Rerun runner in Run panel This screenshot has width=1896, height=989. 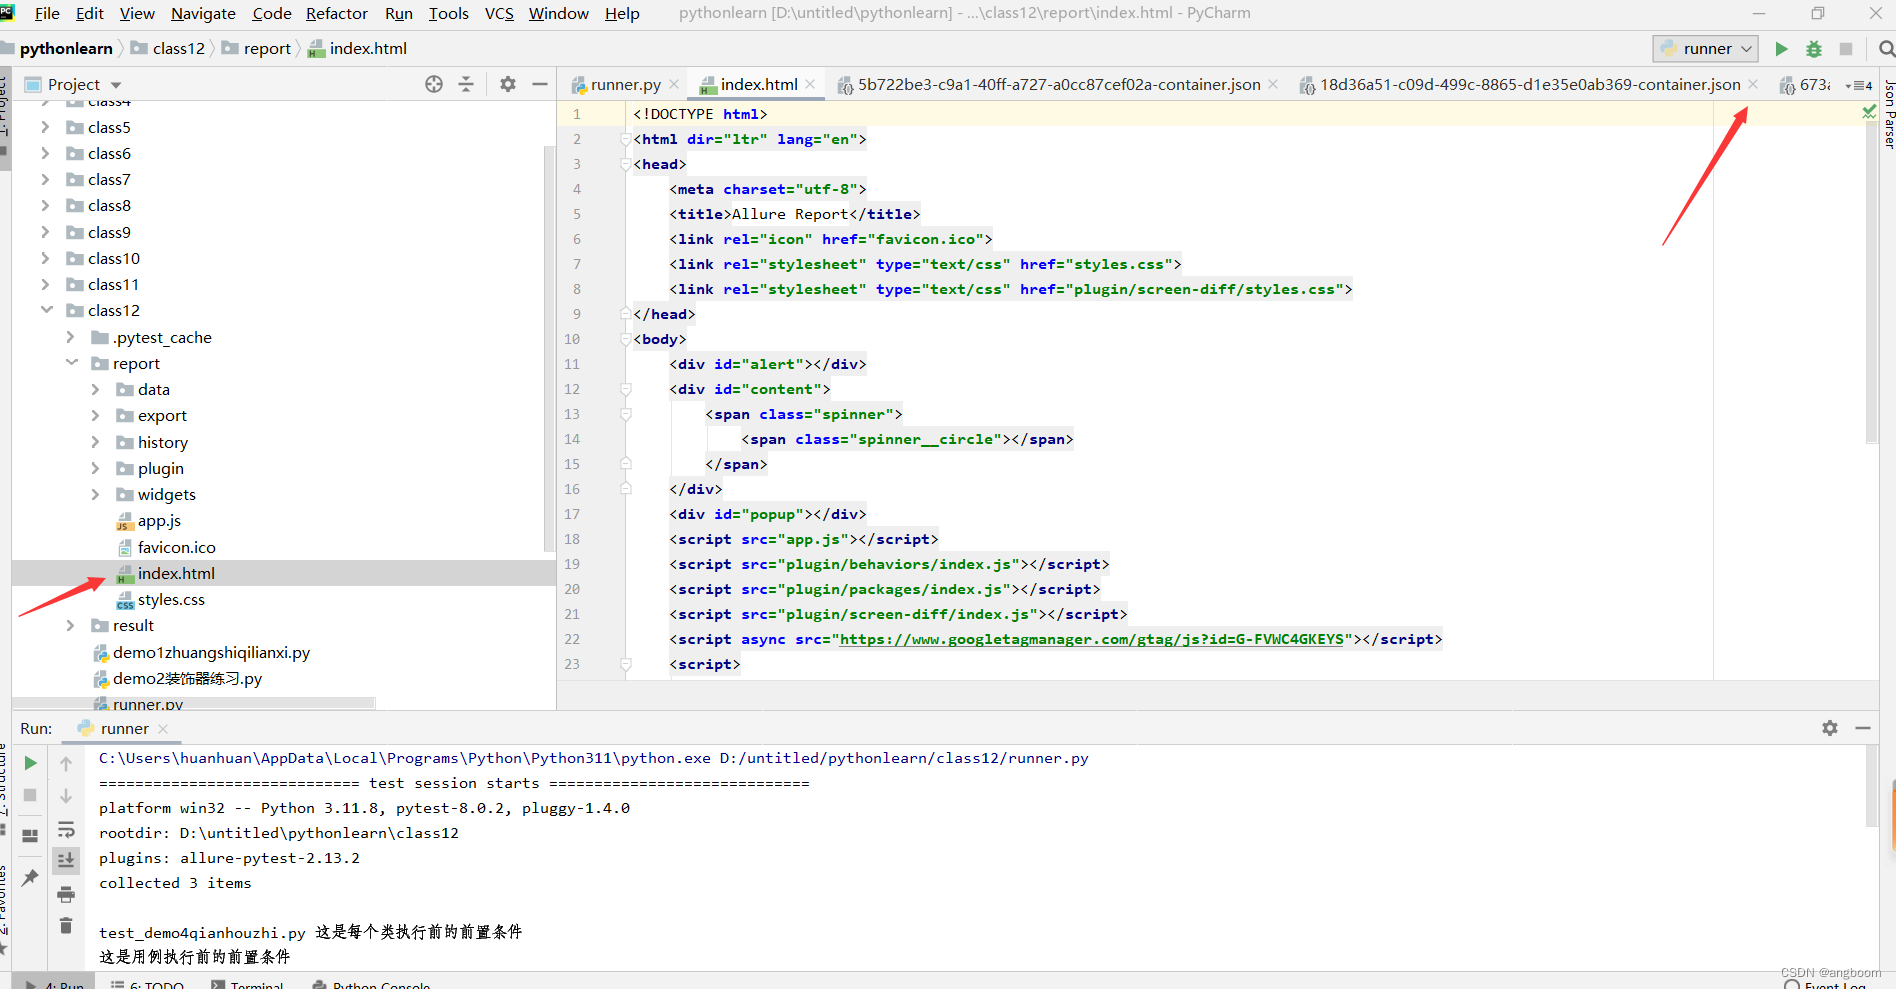(x=30, y=763)
